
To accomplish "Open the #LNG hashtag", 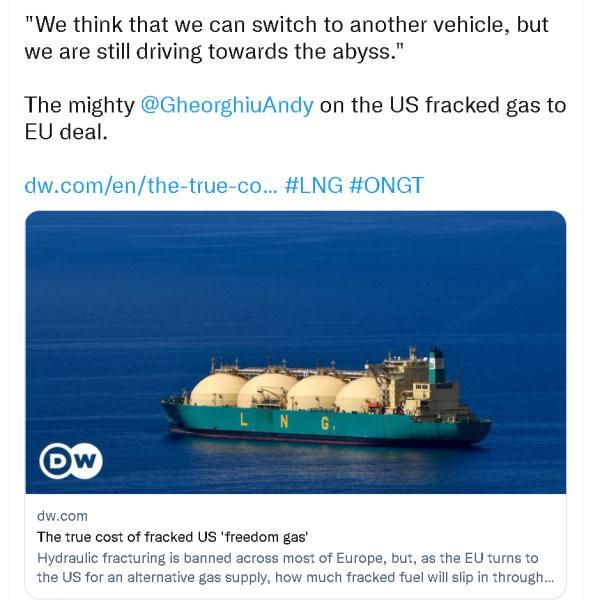I will click(314, 185).
